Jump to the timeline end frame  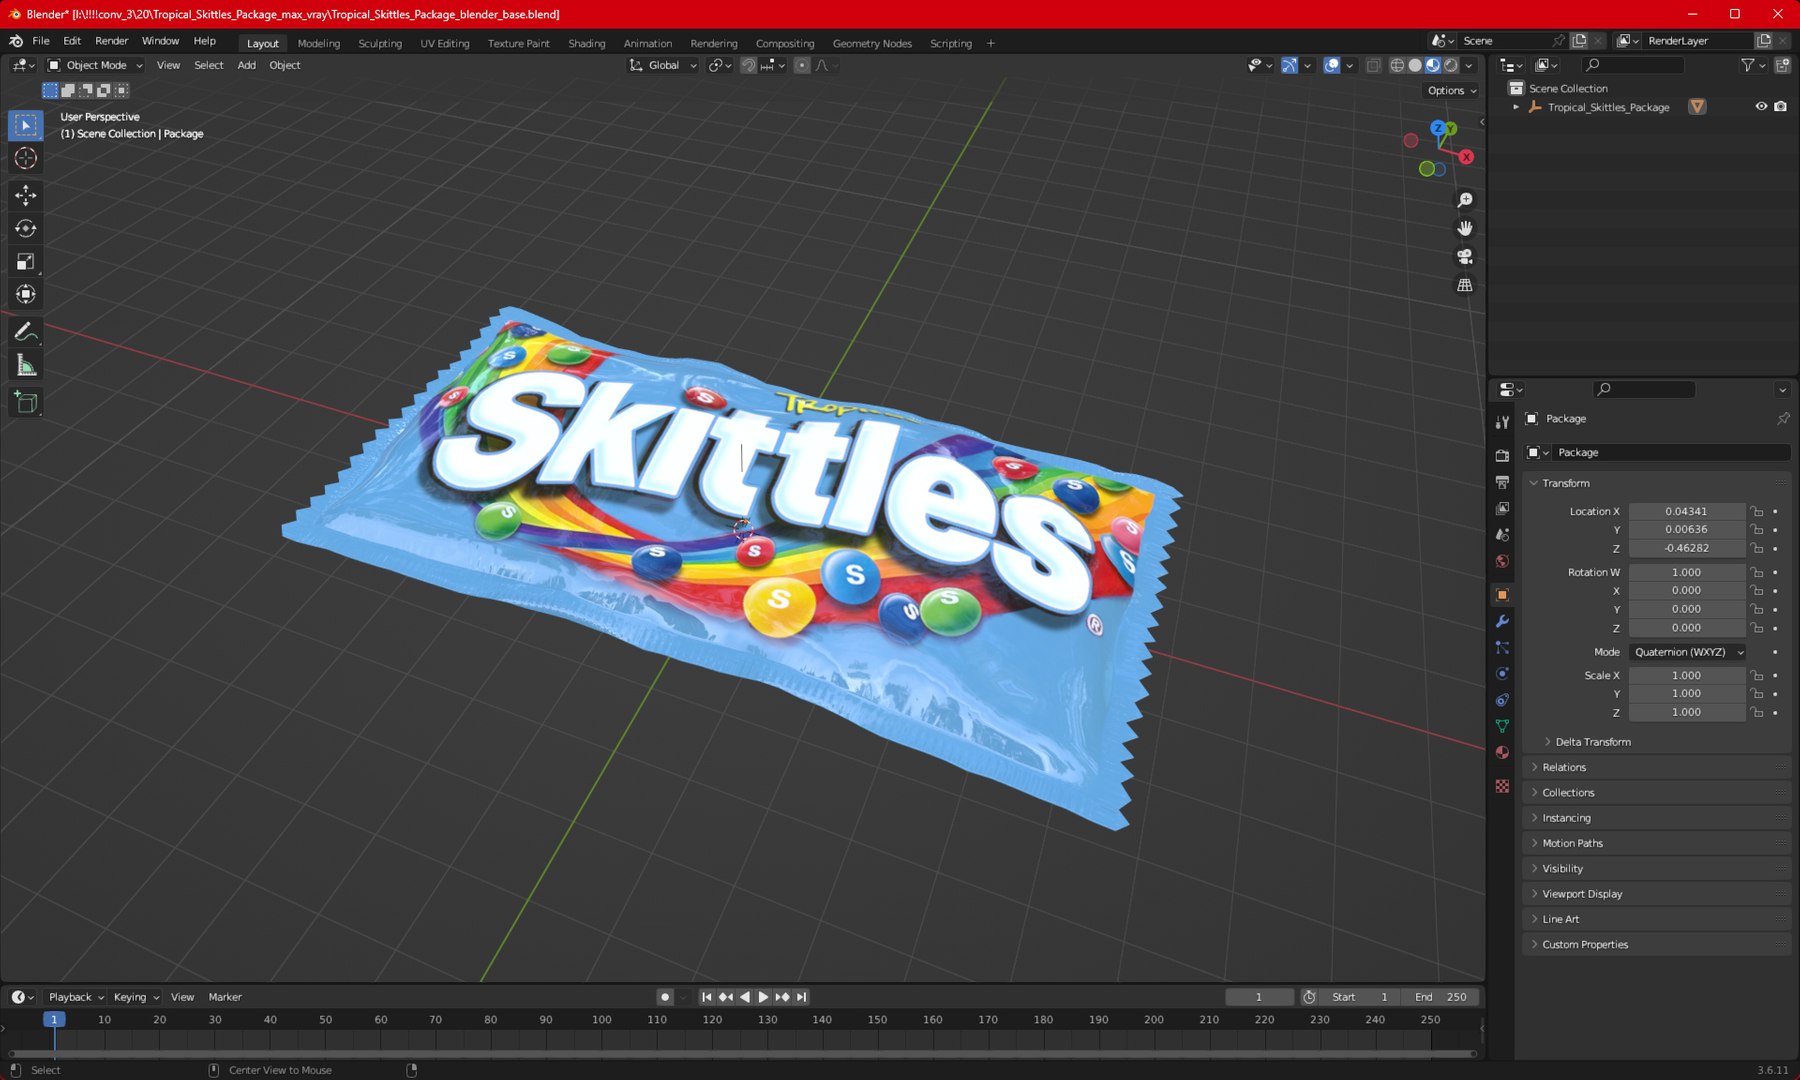[x=801, y=997]
